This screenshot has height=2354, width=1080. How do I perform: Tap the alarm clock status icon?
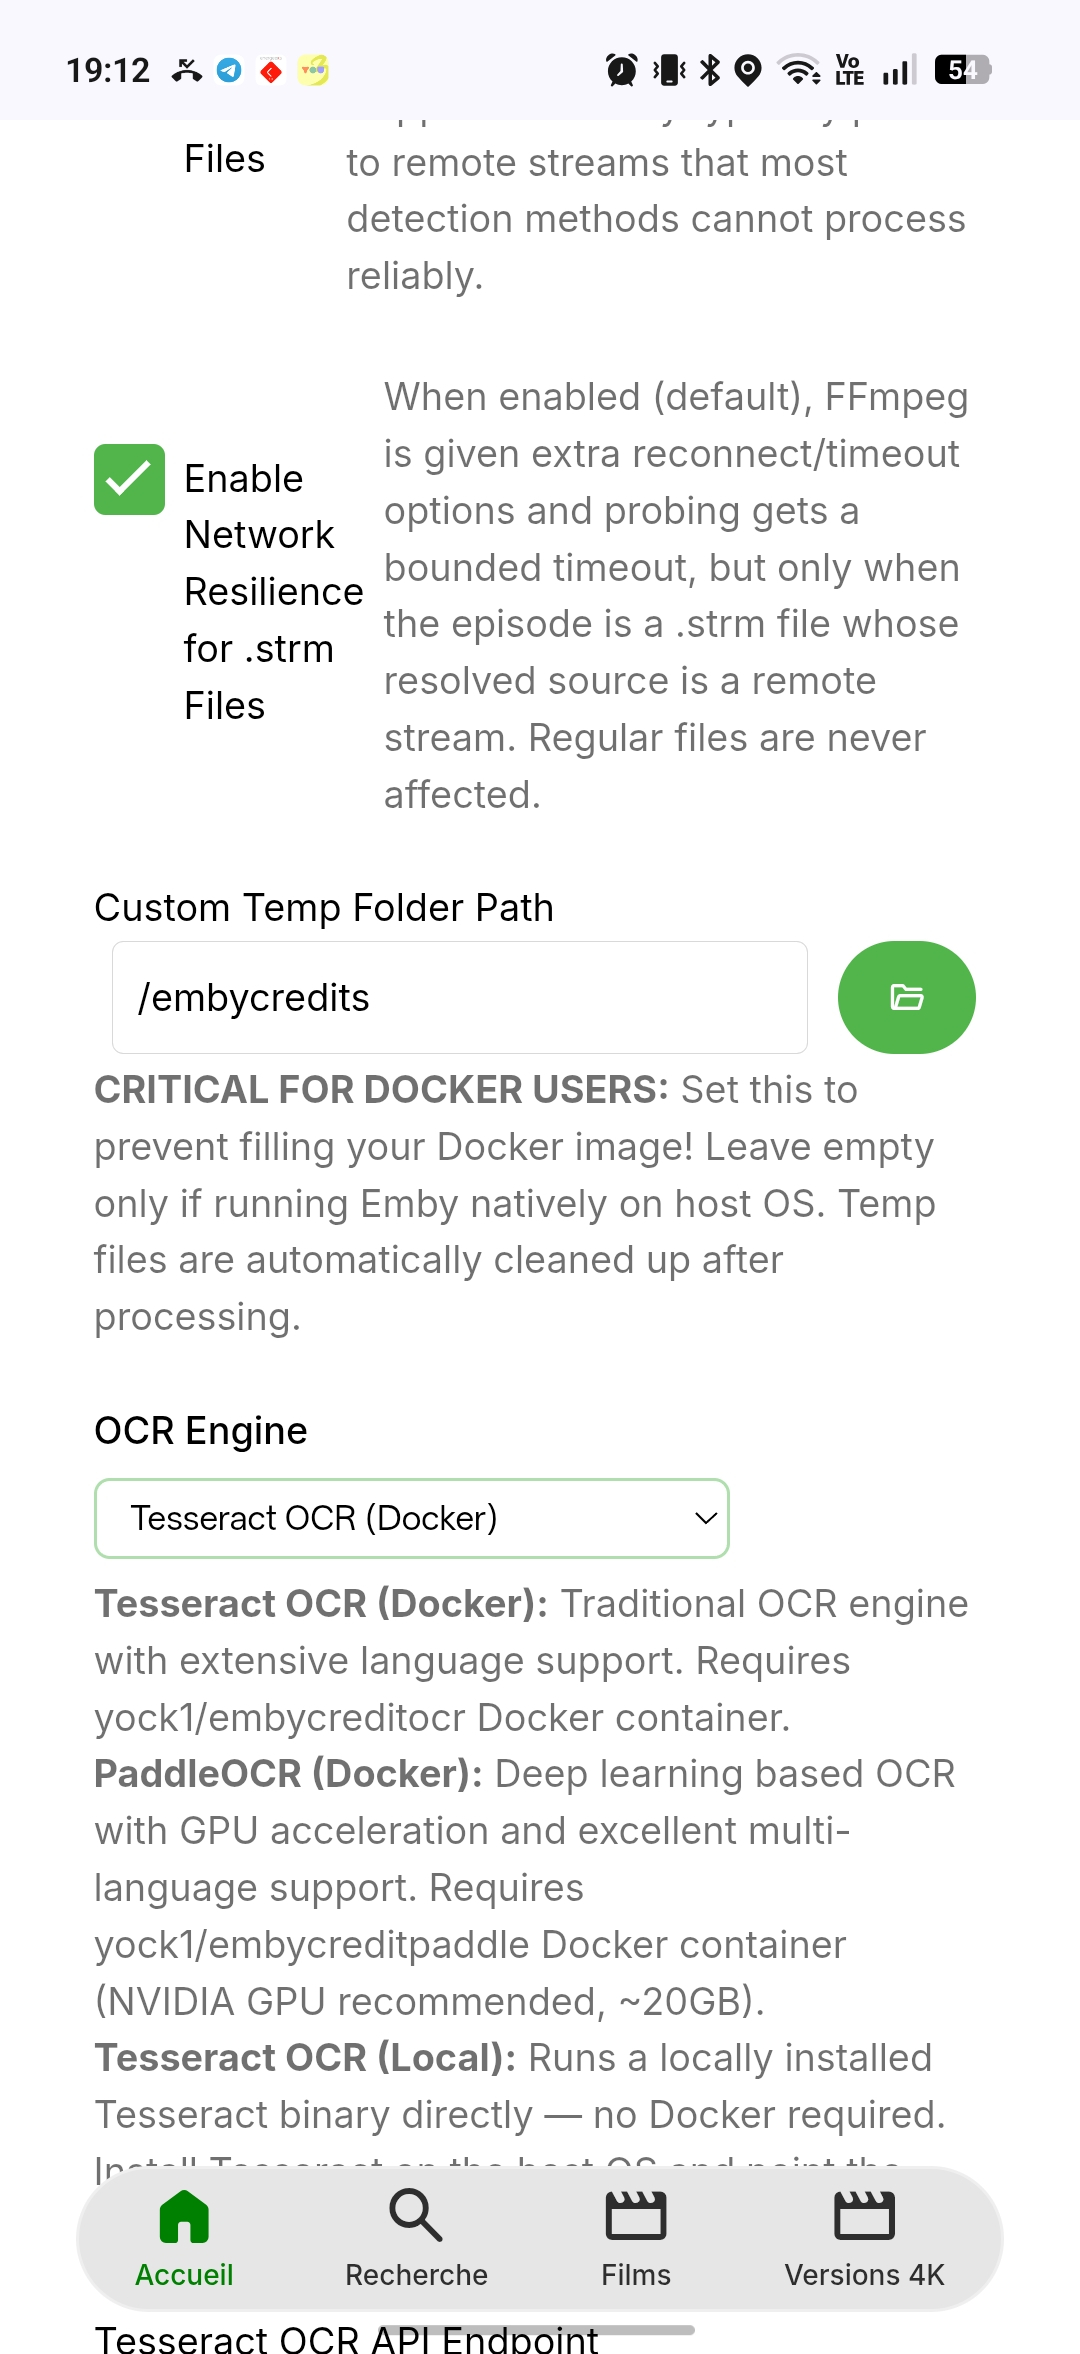[622, 70]
